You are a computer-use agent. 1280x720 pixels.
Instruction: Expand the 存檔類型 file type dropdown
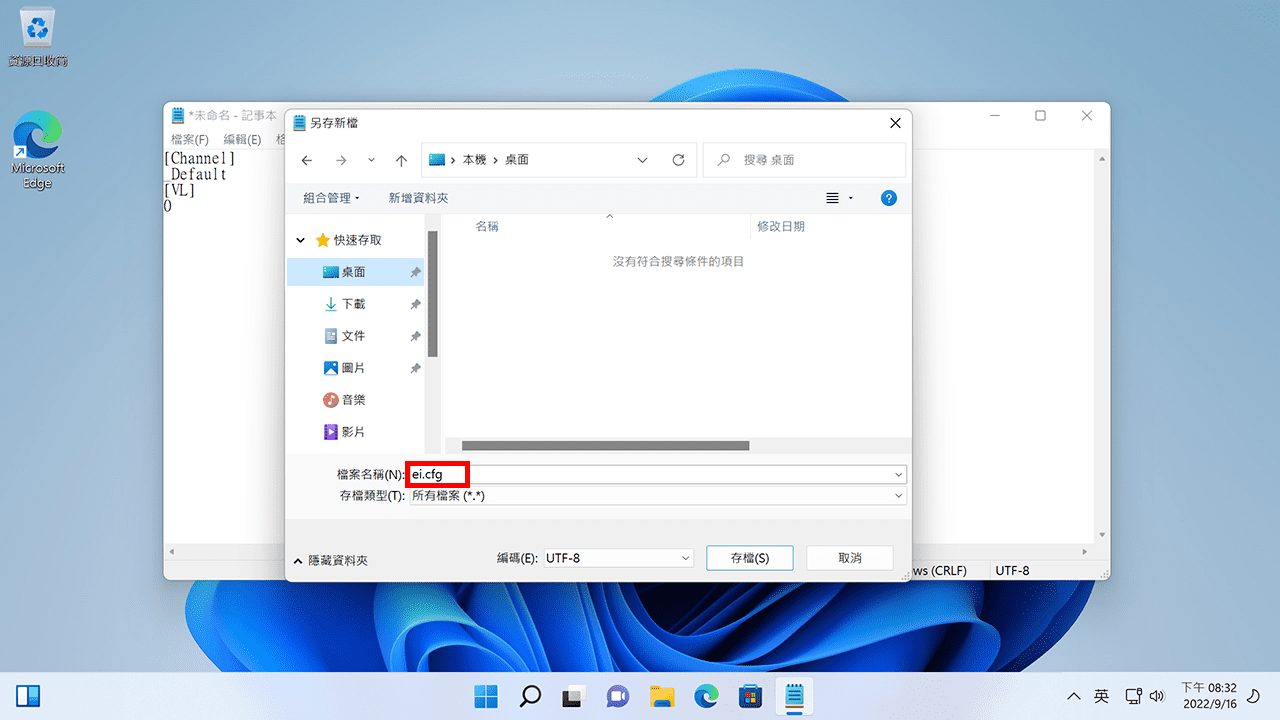click(x=898, y=496)
